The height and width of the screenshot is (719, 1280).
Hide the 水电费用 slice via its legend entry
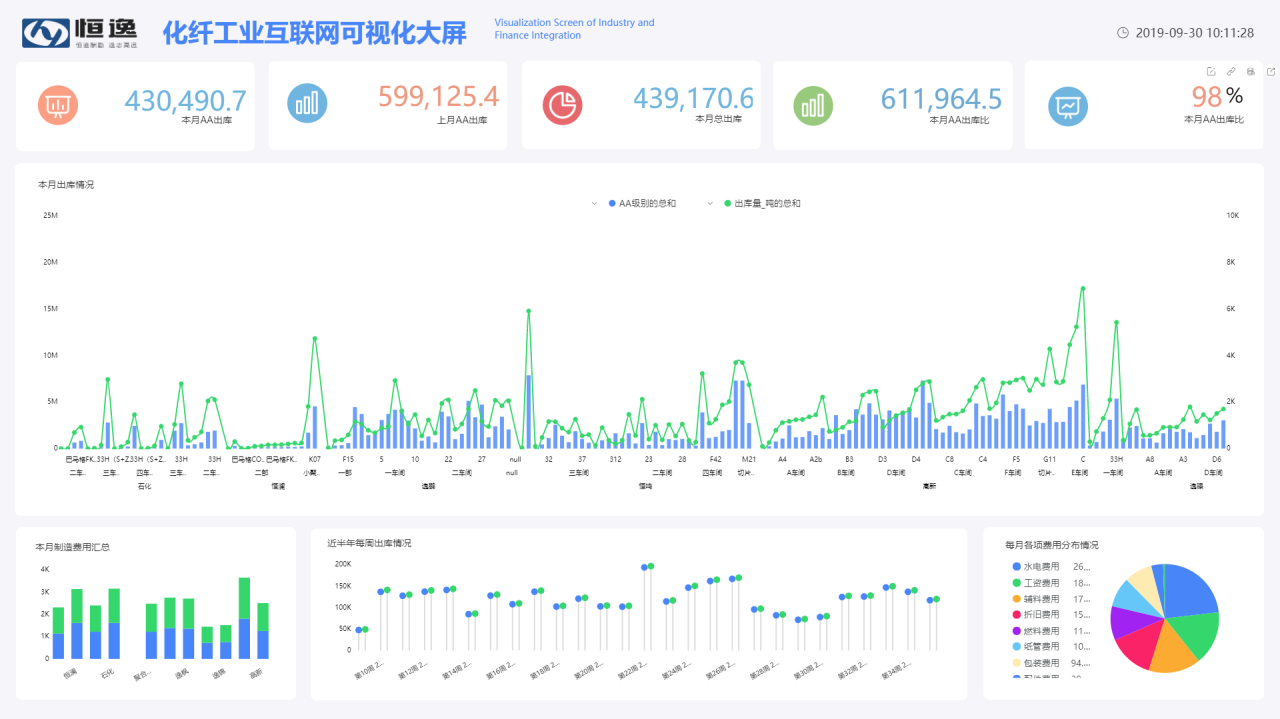(1040, 566)
